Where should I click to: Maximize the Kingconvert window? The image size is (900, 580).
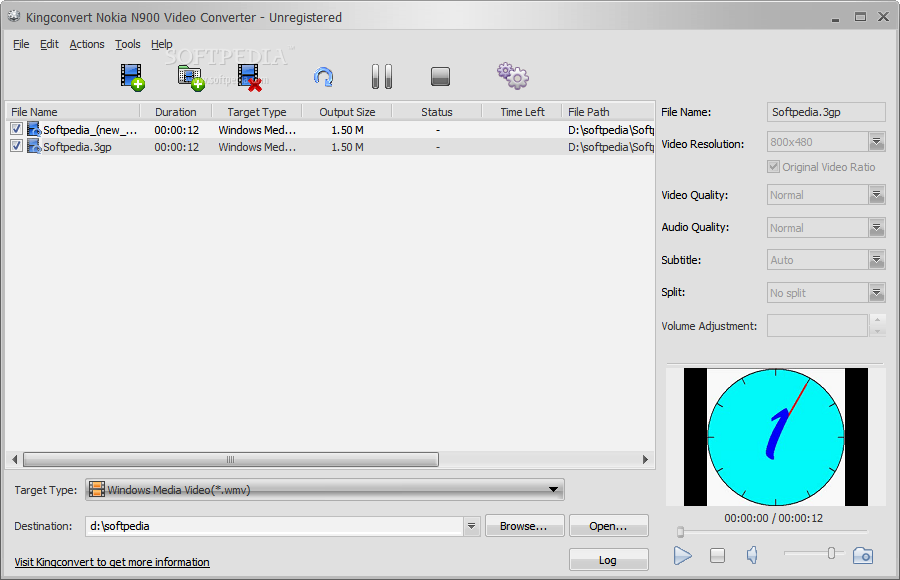pyautogui.click(x=860, y=17)
